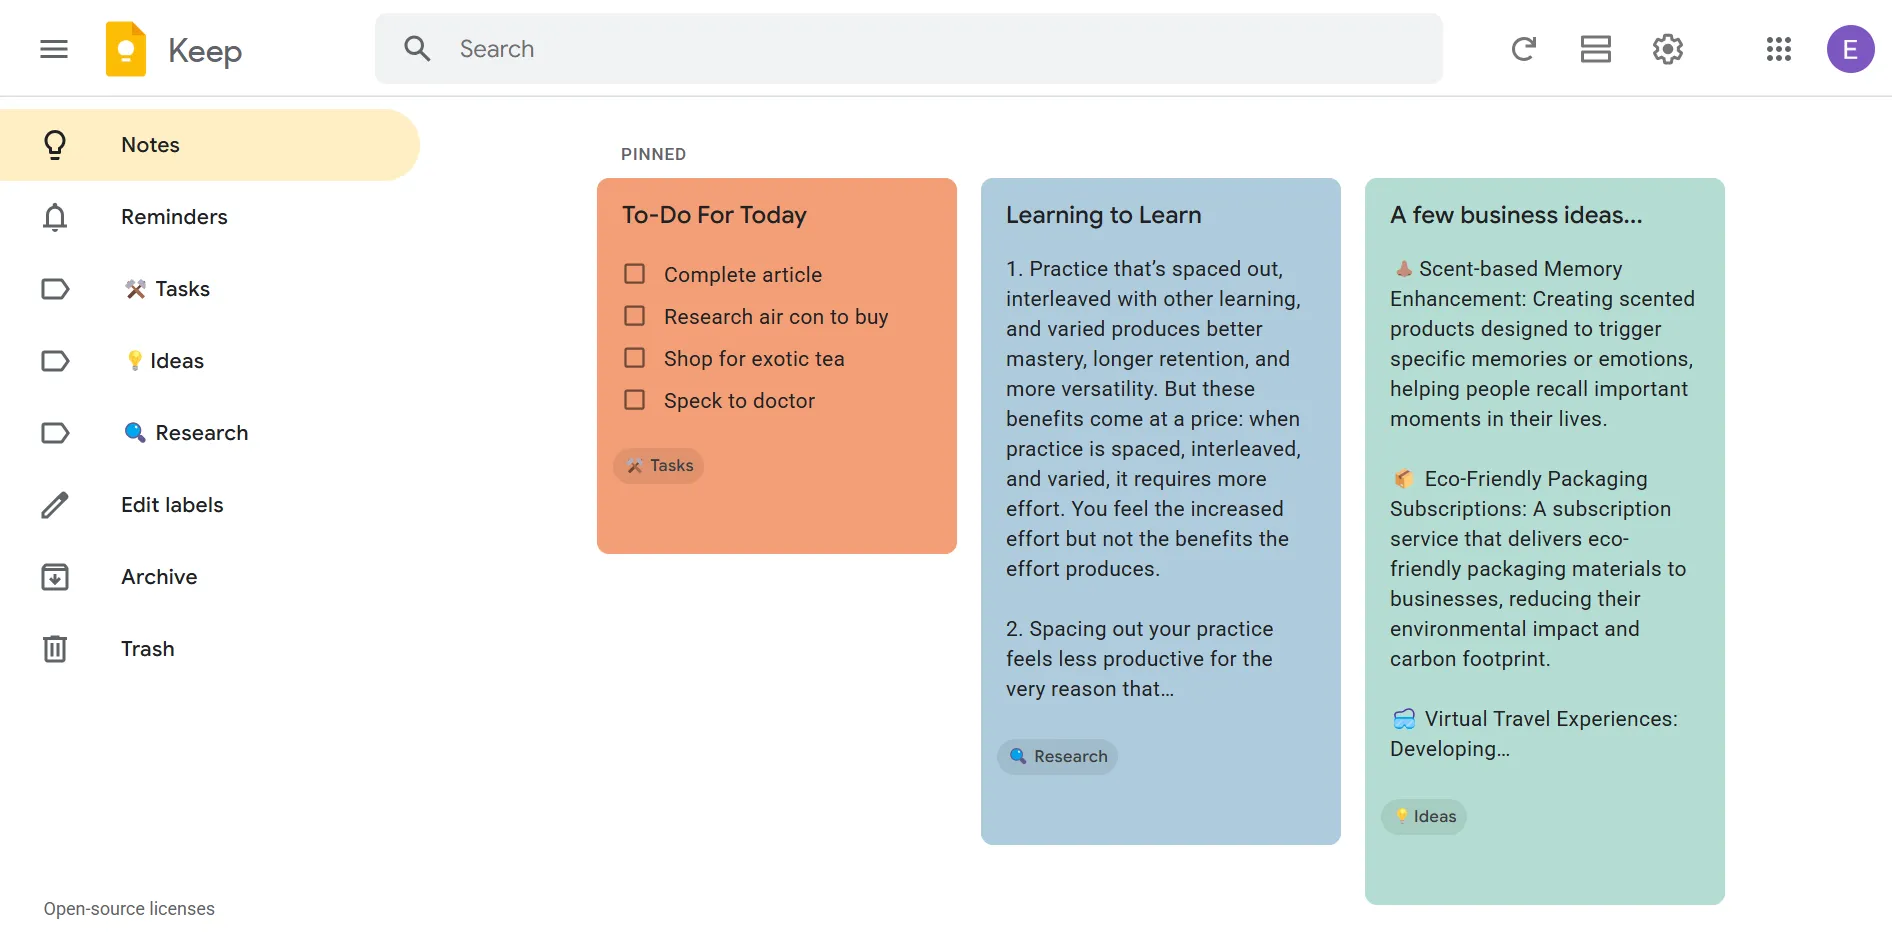
Task: Mark Shop for exotic tea as done
Action: pyautogui.click(x=634, y=357)
